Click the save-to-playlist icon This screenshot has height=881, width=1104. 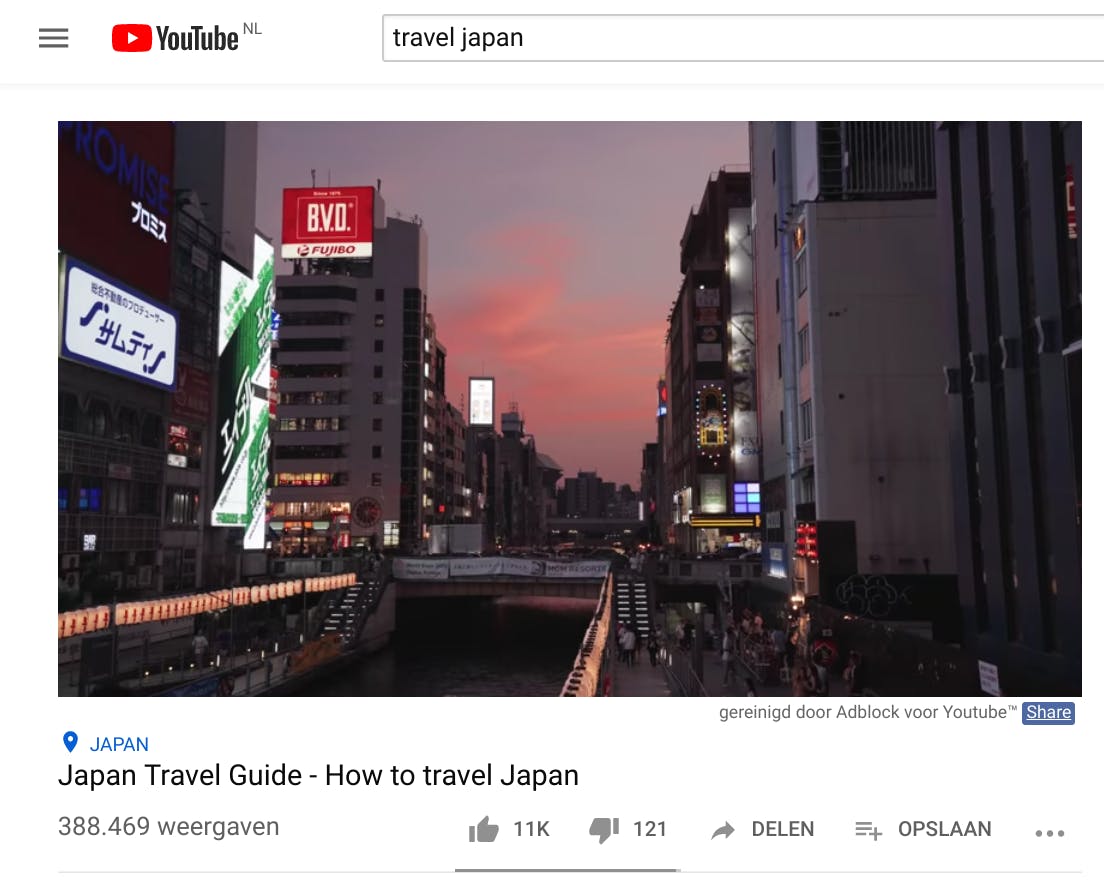[868, 831]
